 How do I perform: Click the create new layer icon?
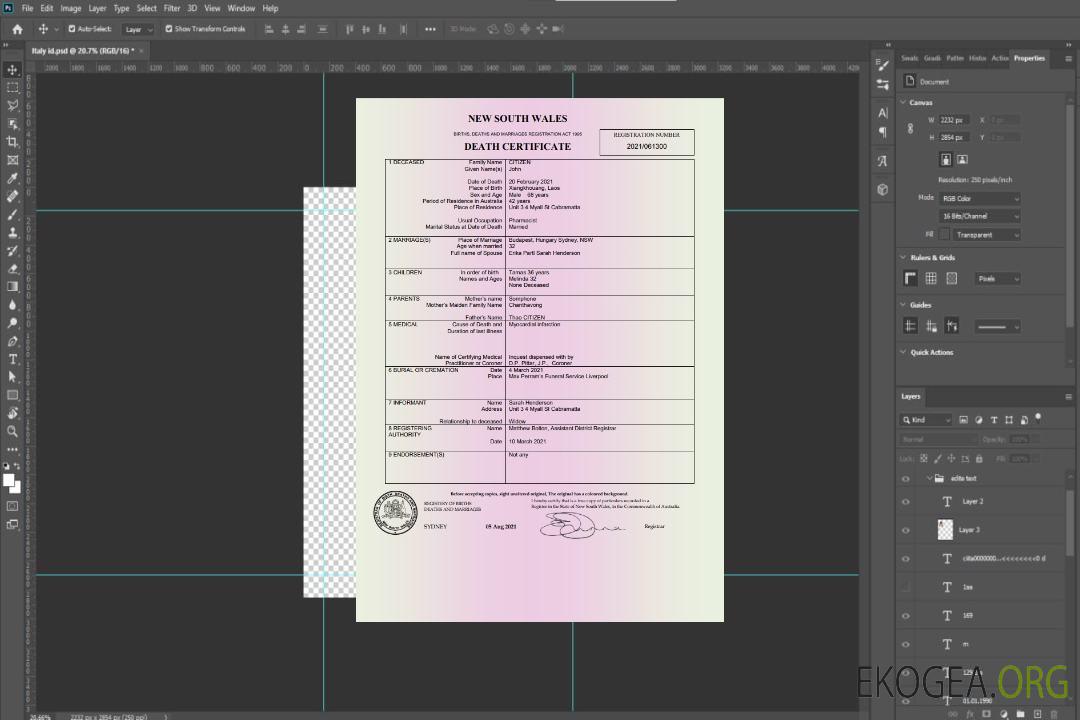(x=1037, y=714)
